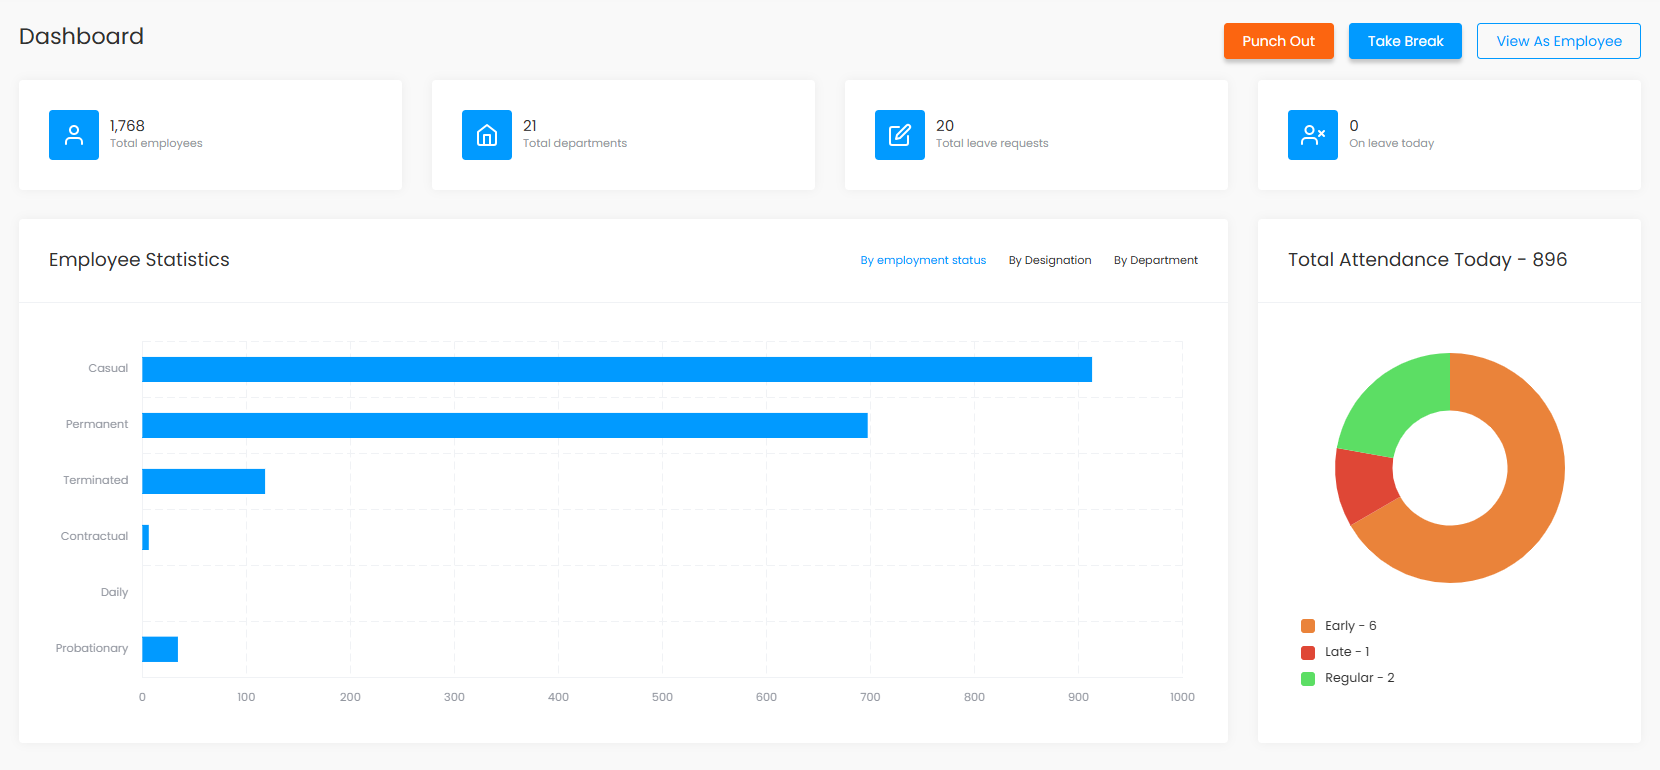The height and width of the screenshot is (770, 1660).
Task: Click the Total leave requests edit icon
Action: 900,135
